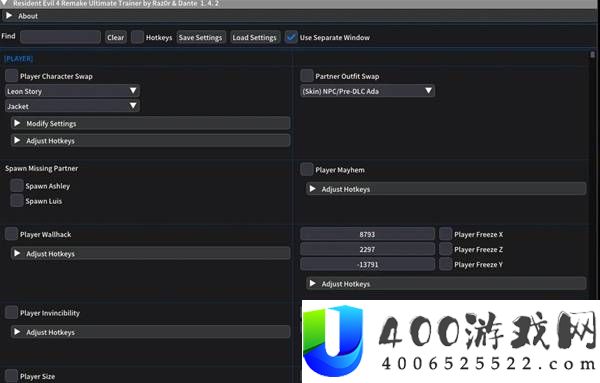Select the [PLAYER] section header
Viewport: 600px width, 383px height.
click(18, 59)
